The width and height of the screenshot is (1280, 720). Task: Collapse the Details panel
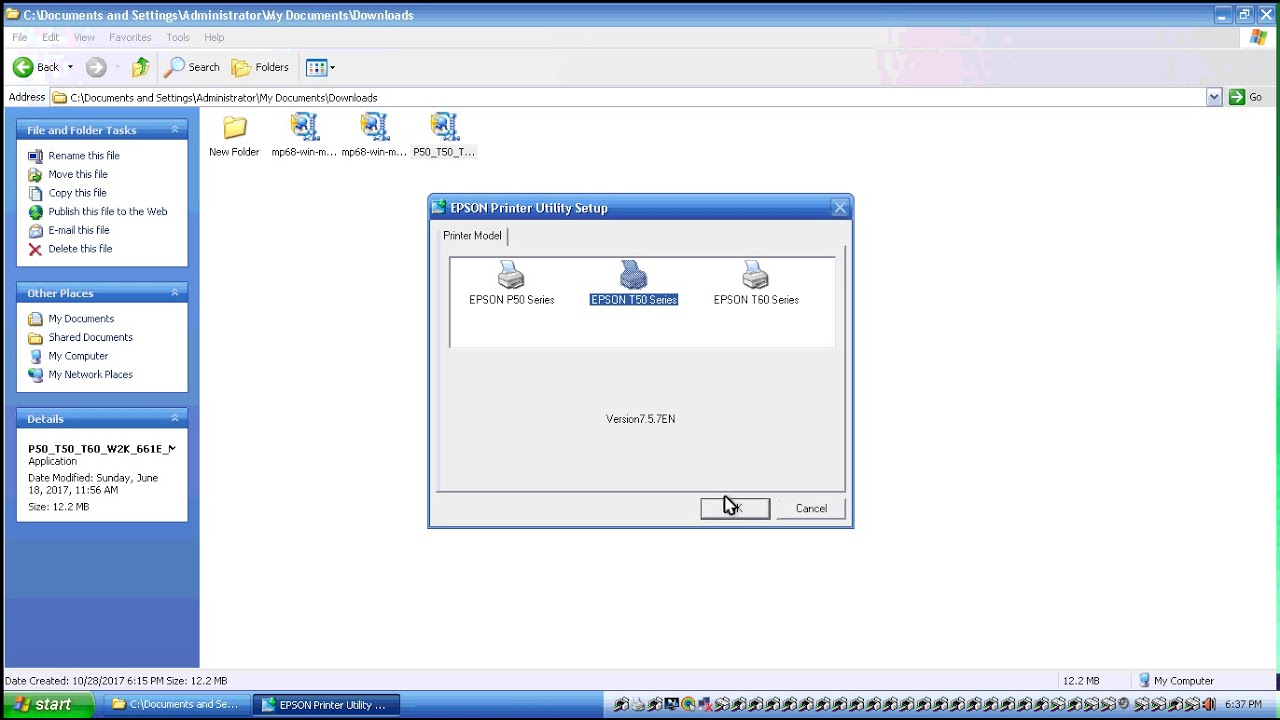click(175, 418)
